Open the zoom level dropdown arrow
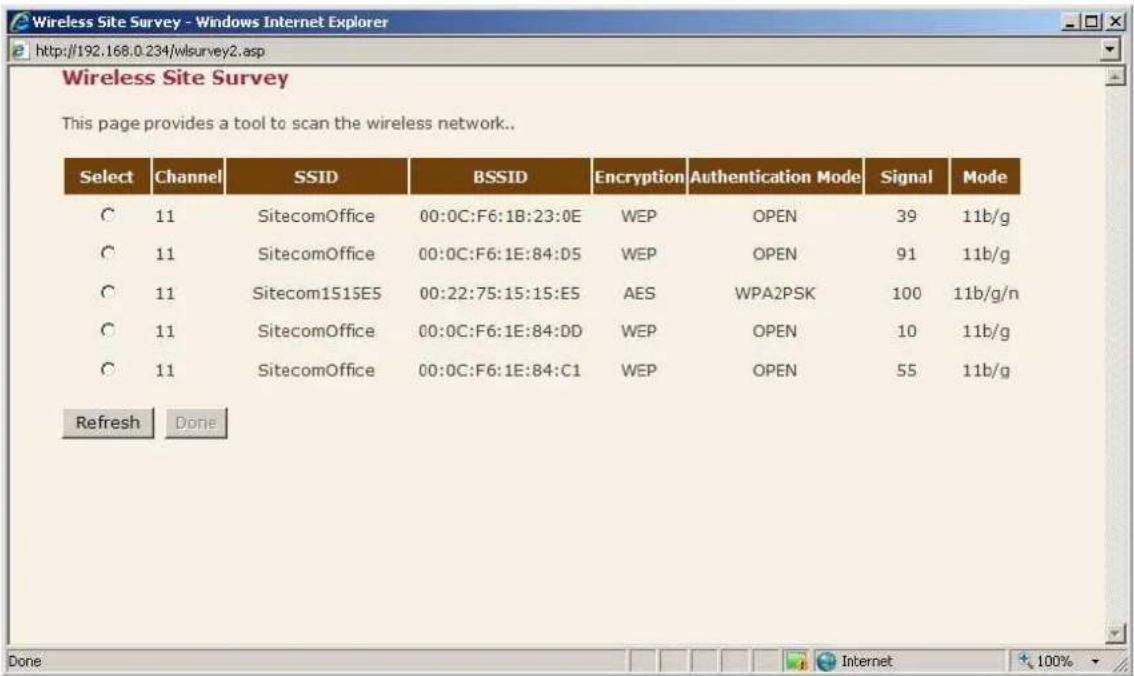The height and width of the screenshot is (676, 1134). (x=1096, y=661)
